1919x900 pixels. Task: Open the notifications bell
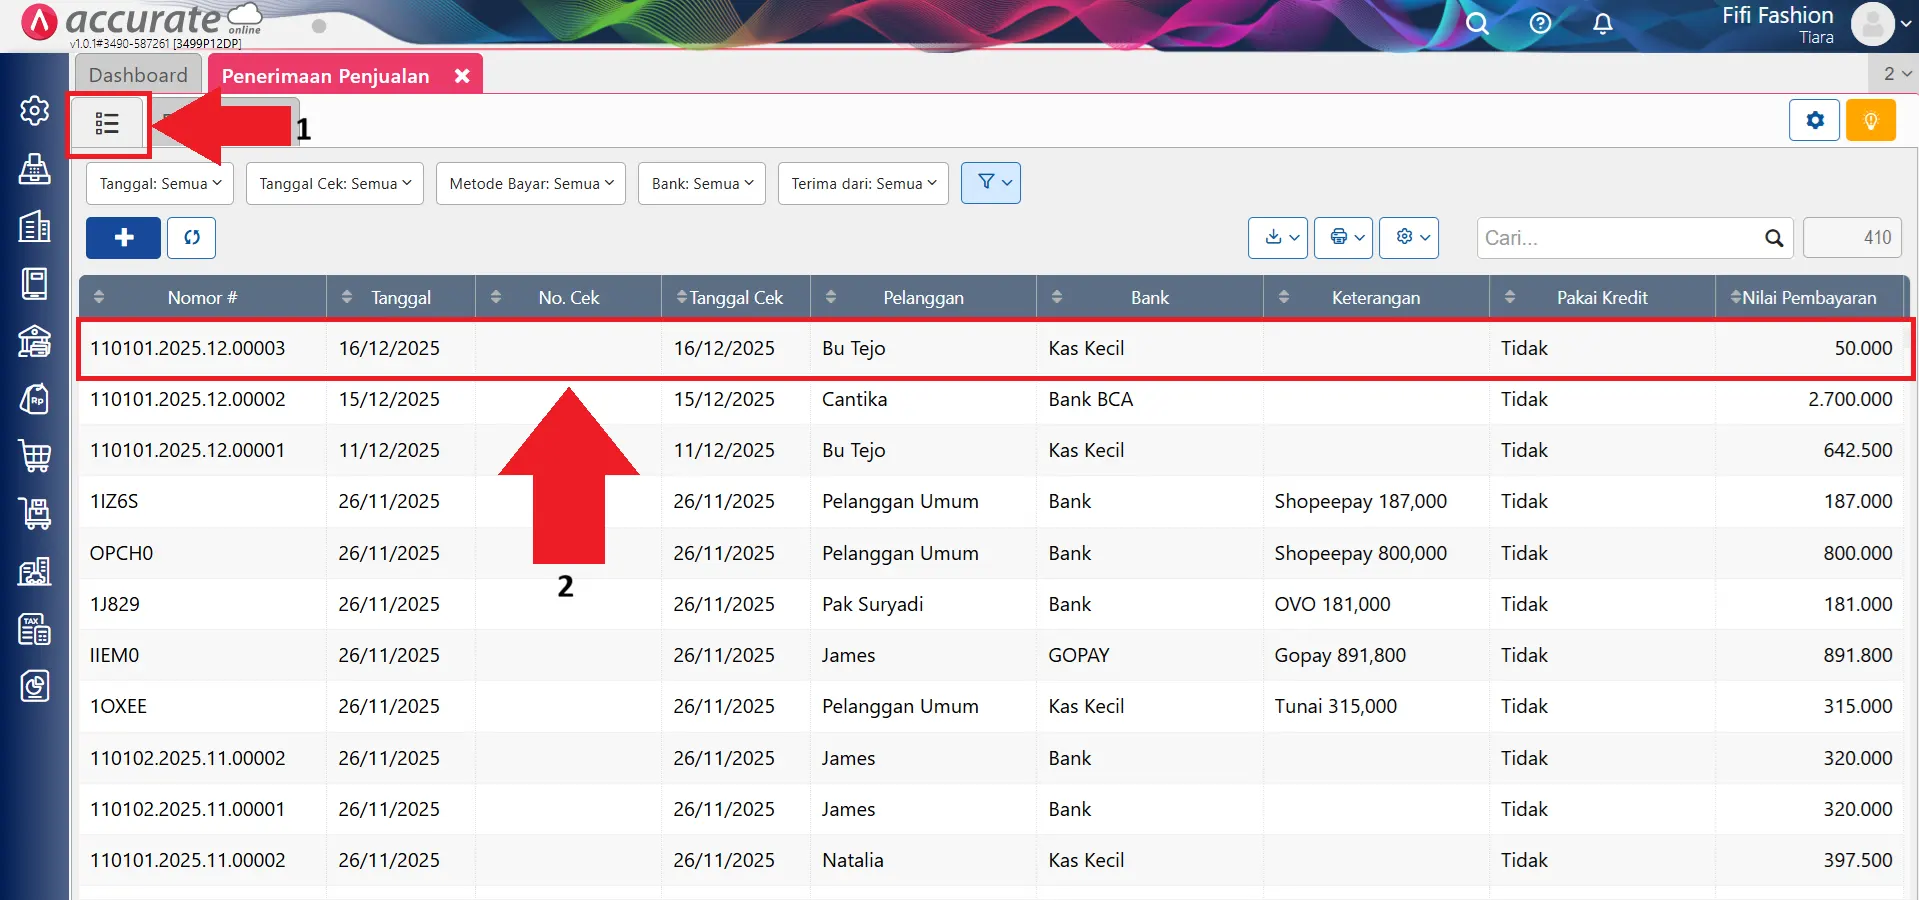click(1602, 23)
